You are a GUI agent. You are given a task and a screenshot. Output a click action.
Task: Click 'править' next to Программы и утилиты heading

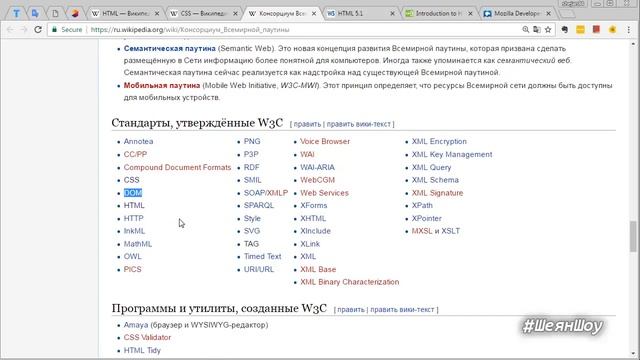(351, 310)
